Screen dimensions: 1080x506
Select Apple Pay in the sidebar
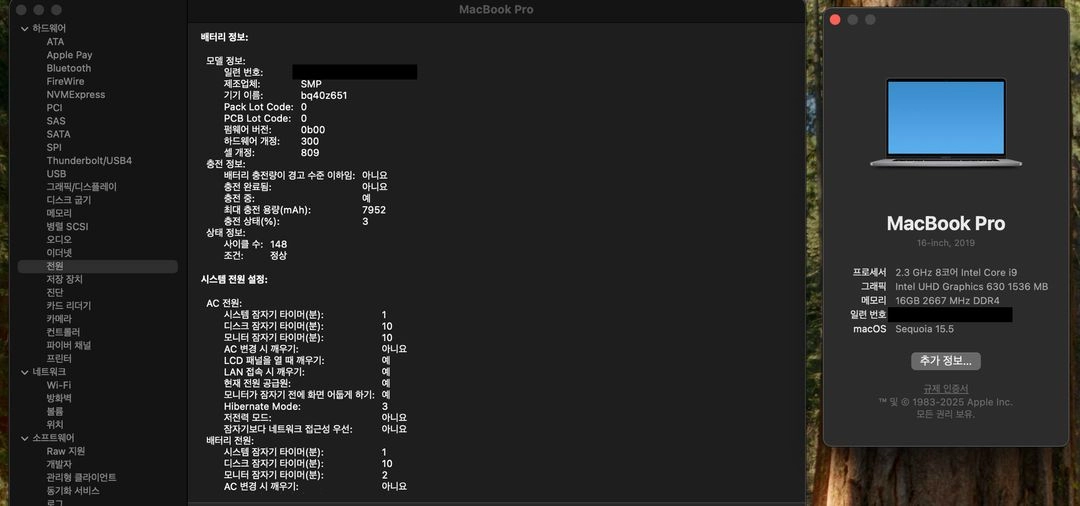pos(70,55)
